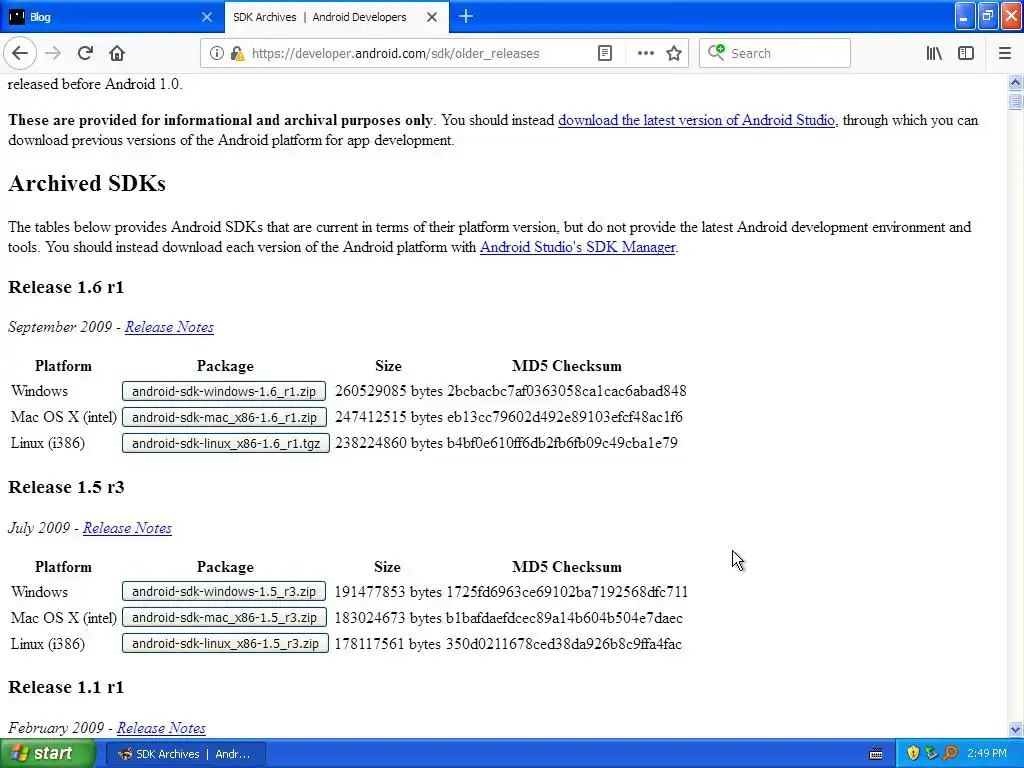The height and width of the screenshot is (768, 1024).
Task: Switch to the Blog tab
Action: 112,17
